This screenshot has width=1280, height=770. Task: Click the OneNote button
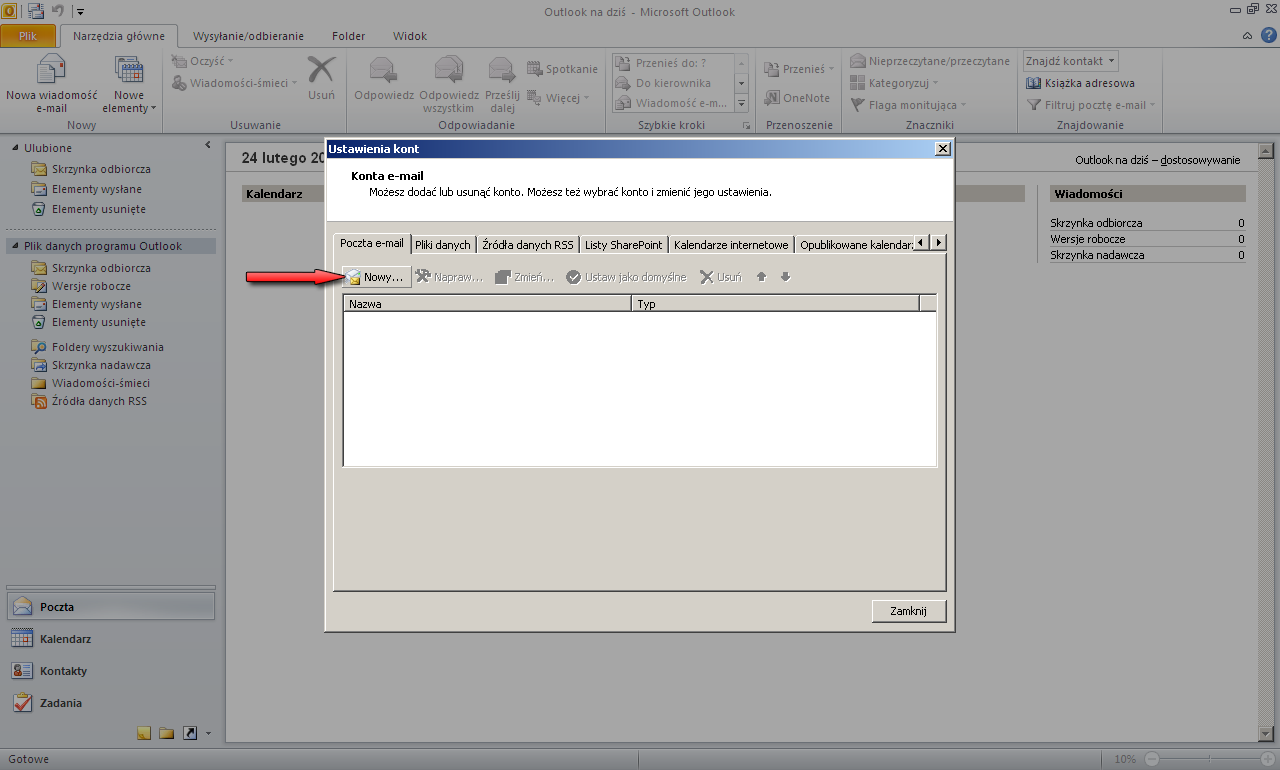(x=797, y=98)
